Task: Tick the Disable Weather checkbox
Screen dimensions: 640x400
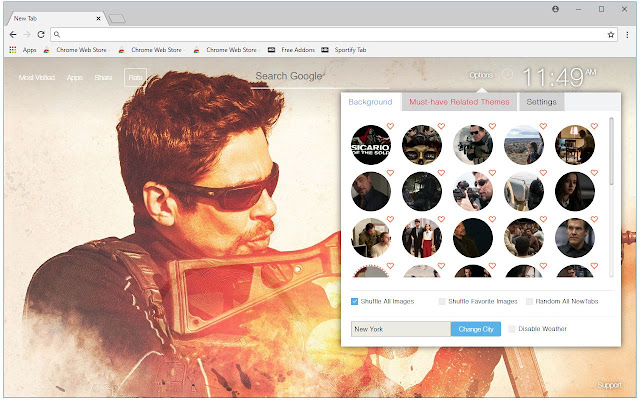Action: 511,329
